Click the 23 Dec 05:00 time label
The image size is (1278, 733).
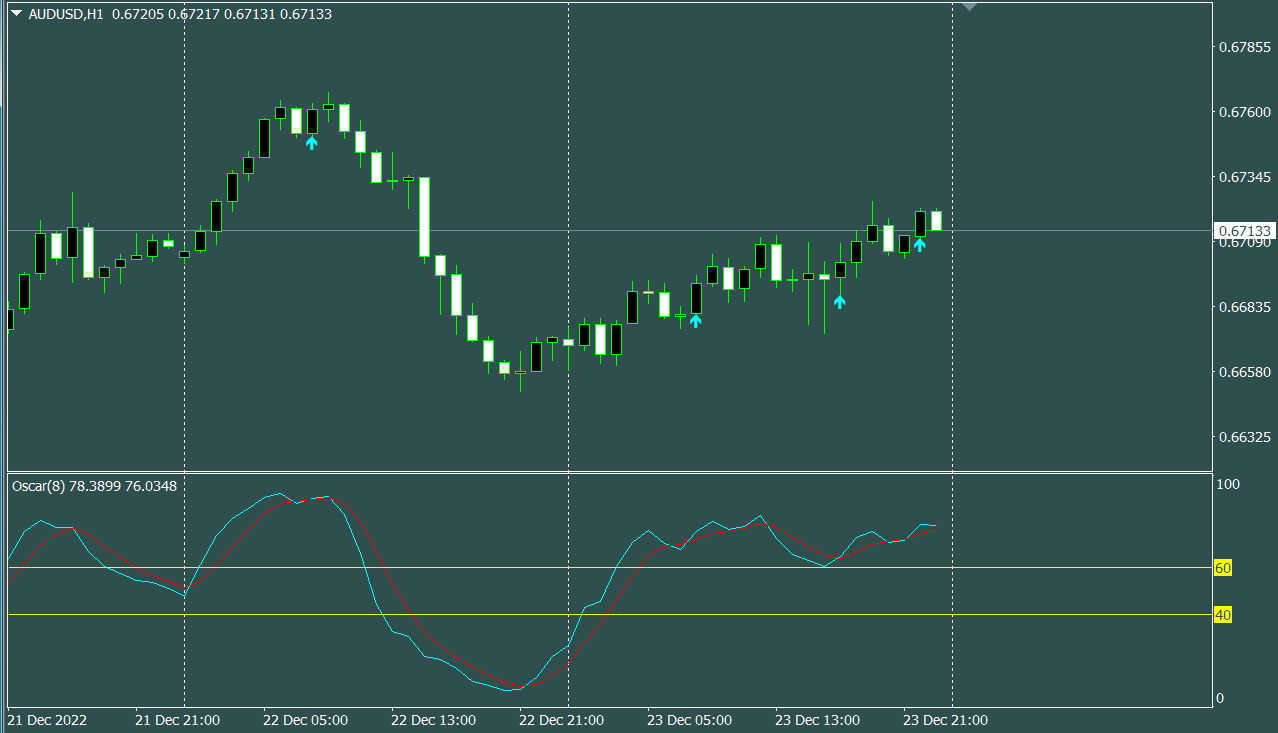(689, 720)
